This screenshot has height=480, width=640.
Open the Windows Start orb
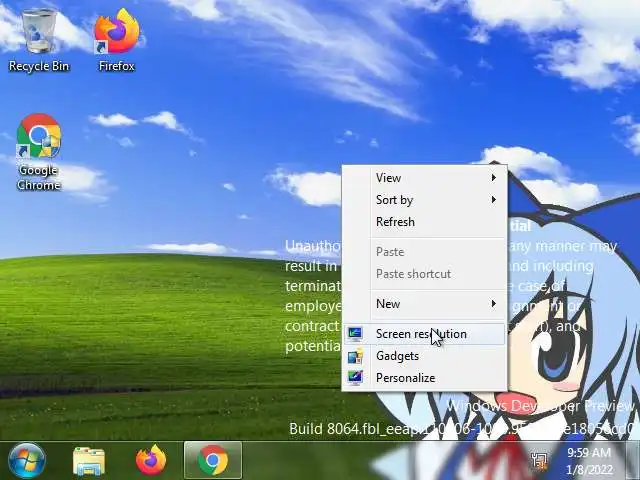coord(27,460)
